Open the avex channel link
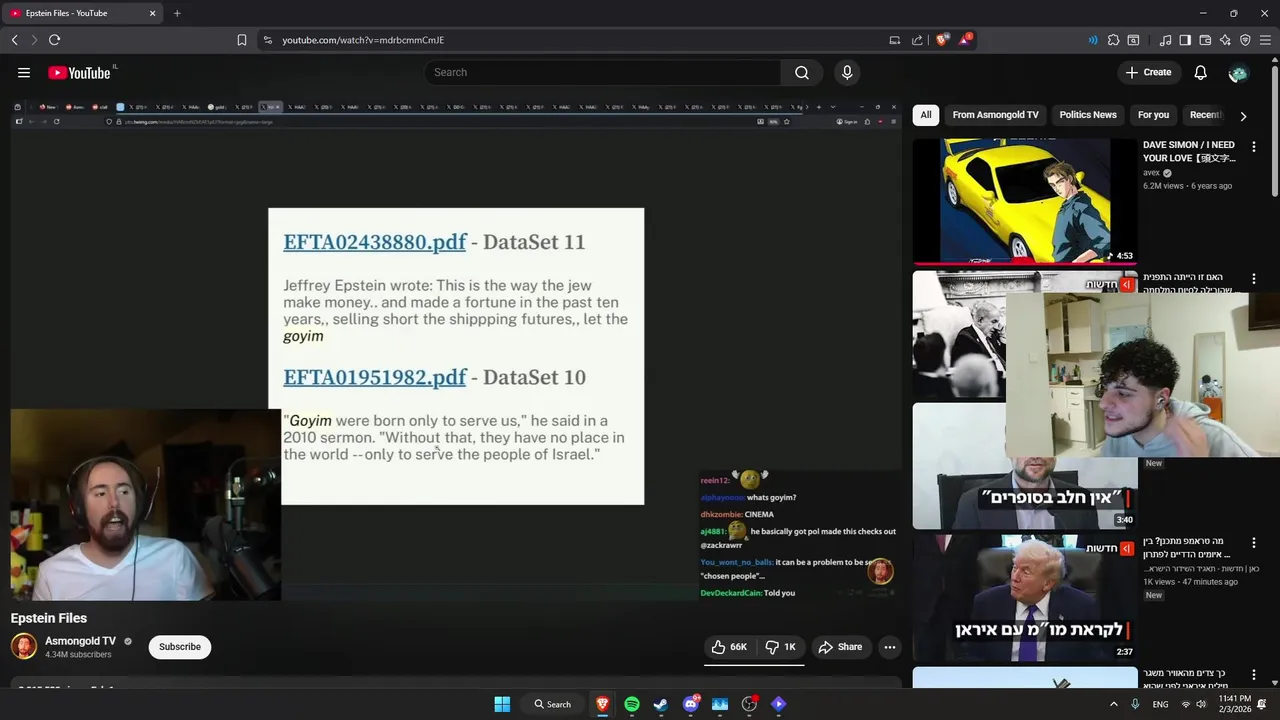The width and height of the screenshot is (1280, 720). [1152, 173]
